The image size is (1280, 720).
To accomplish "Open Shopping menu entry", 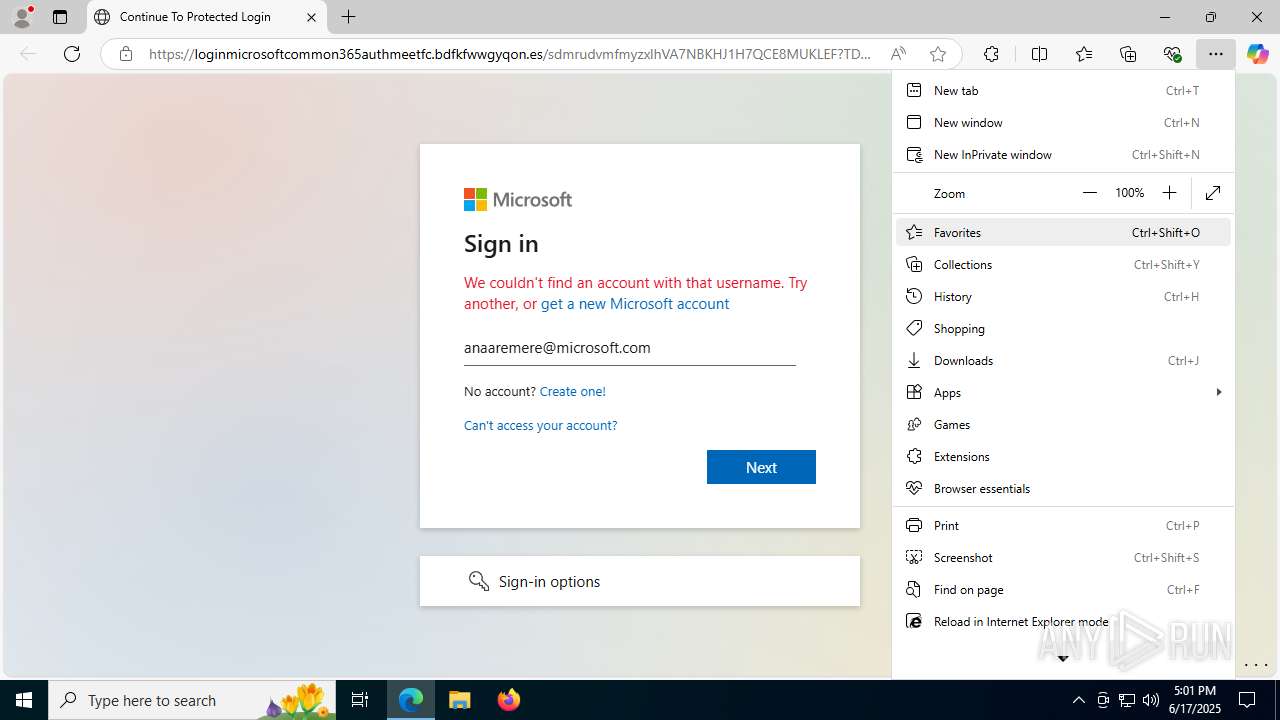I will [1063, 328].
